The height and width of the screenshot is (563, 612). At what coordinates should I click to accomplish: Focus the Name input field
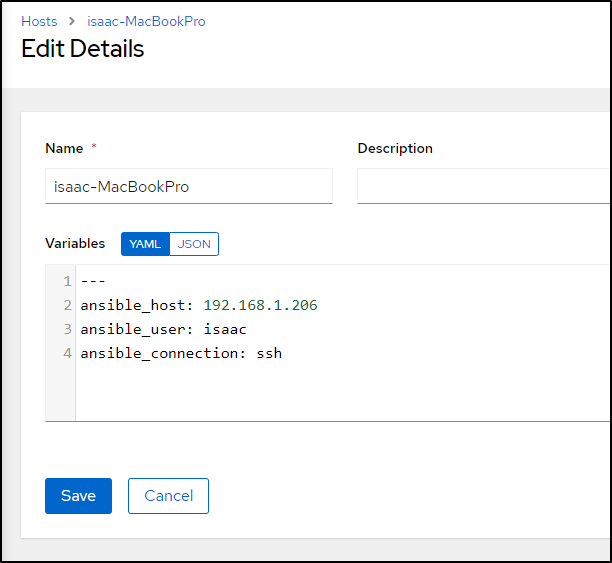pos(189,186)
